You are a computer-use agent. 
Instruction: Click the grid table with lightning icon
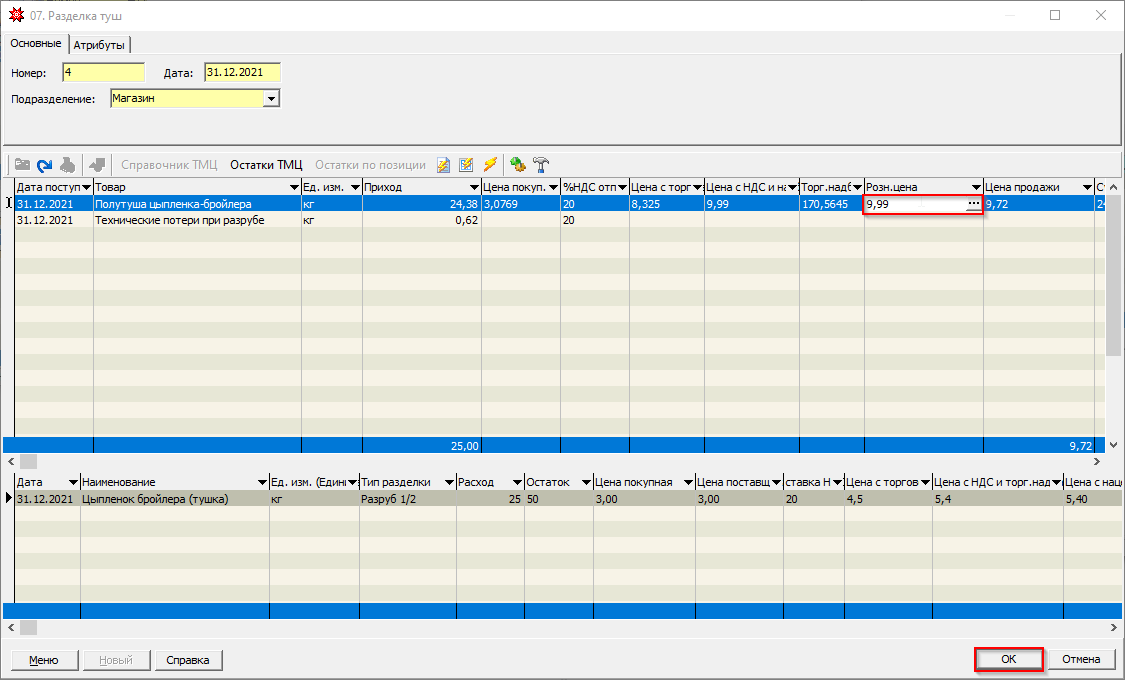pos(466,165)
